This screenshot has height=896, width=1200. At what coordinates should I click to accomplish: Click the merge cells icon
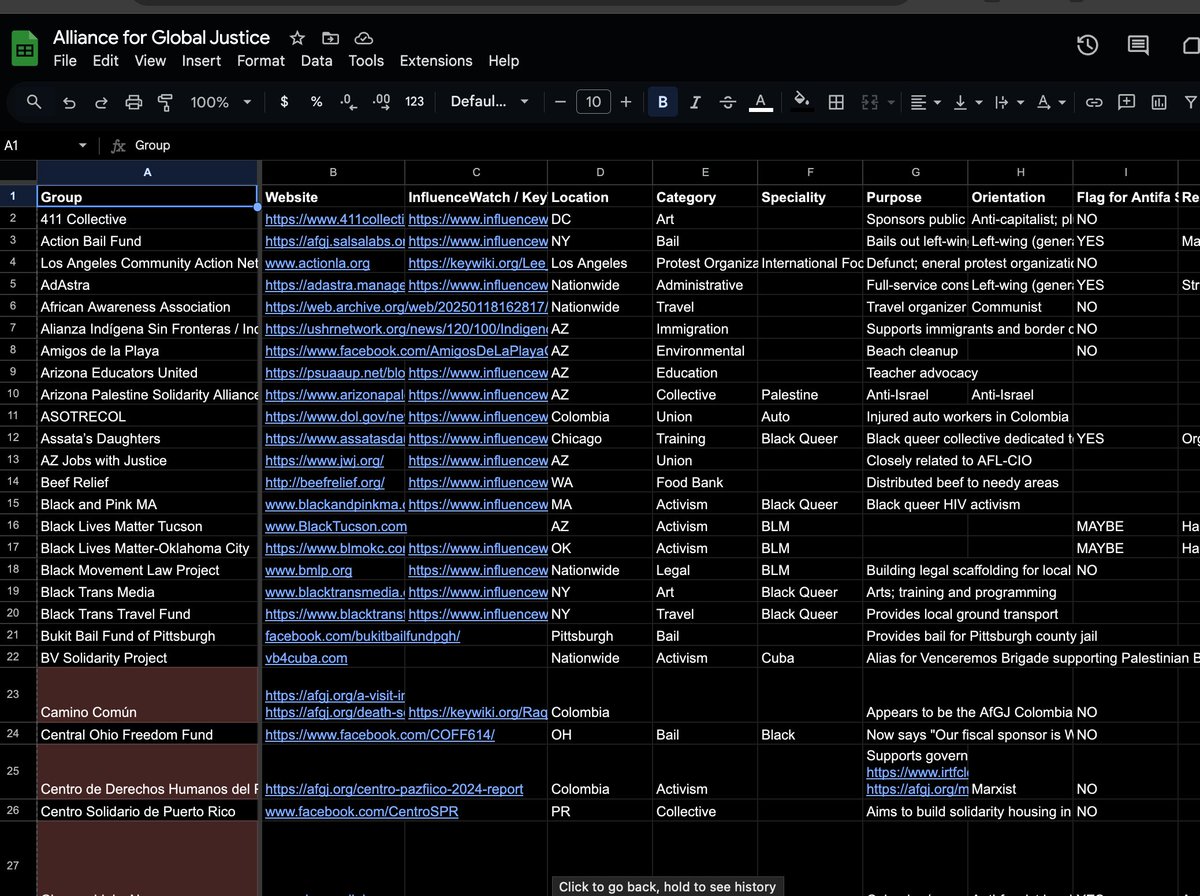[x=869, y=102]
